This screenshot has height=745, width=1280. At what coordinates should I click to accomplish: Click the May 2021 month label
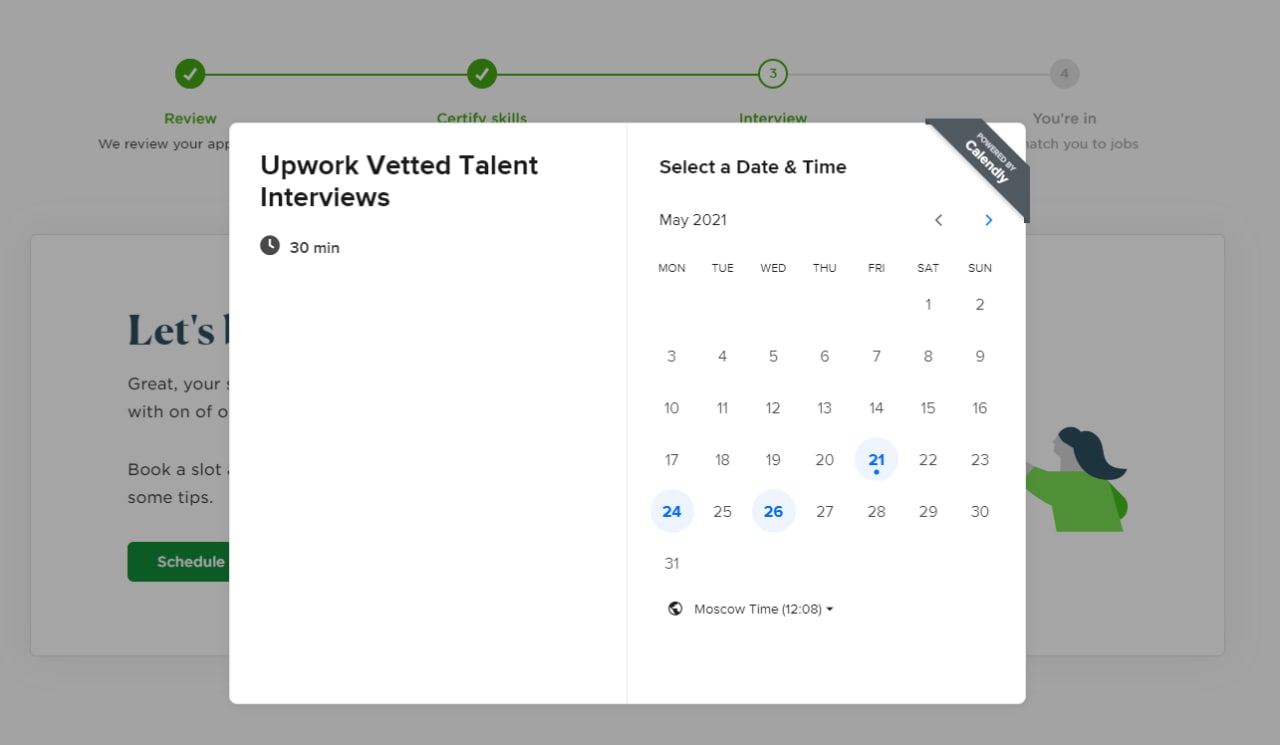(x=693, y=220)
